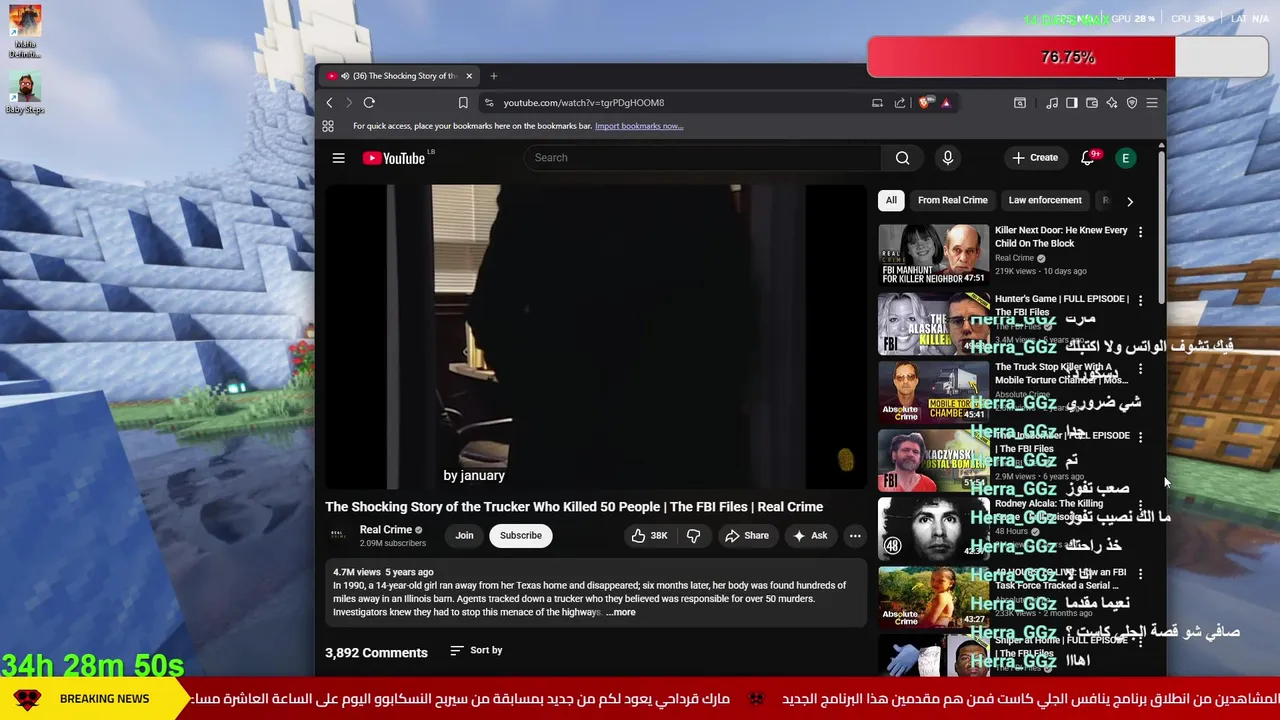Screen dimensions: 1280x720
Task: Open the browser main hamburger menu
Action: (1152, 102)
